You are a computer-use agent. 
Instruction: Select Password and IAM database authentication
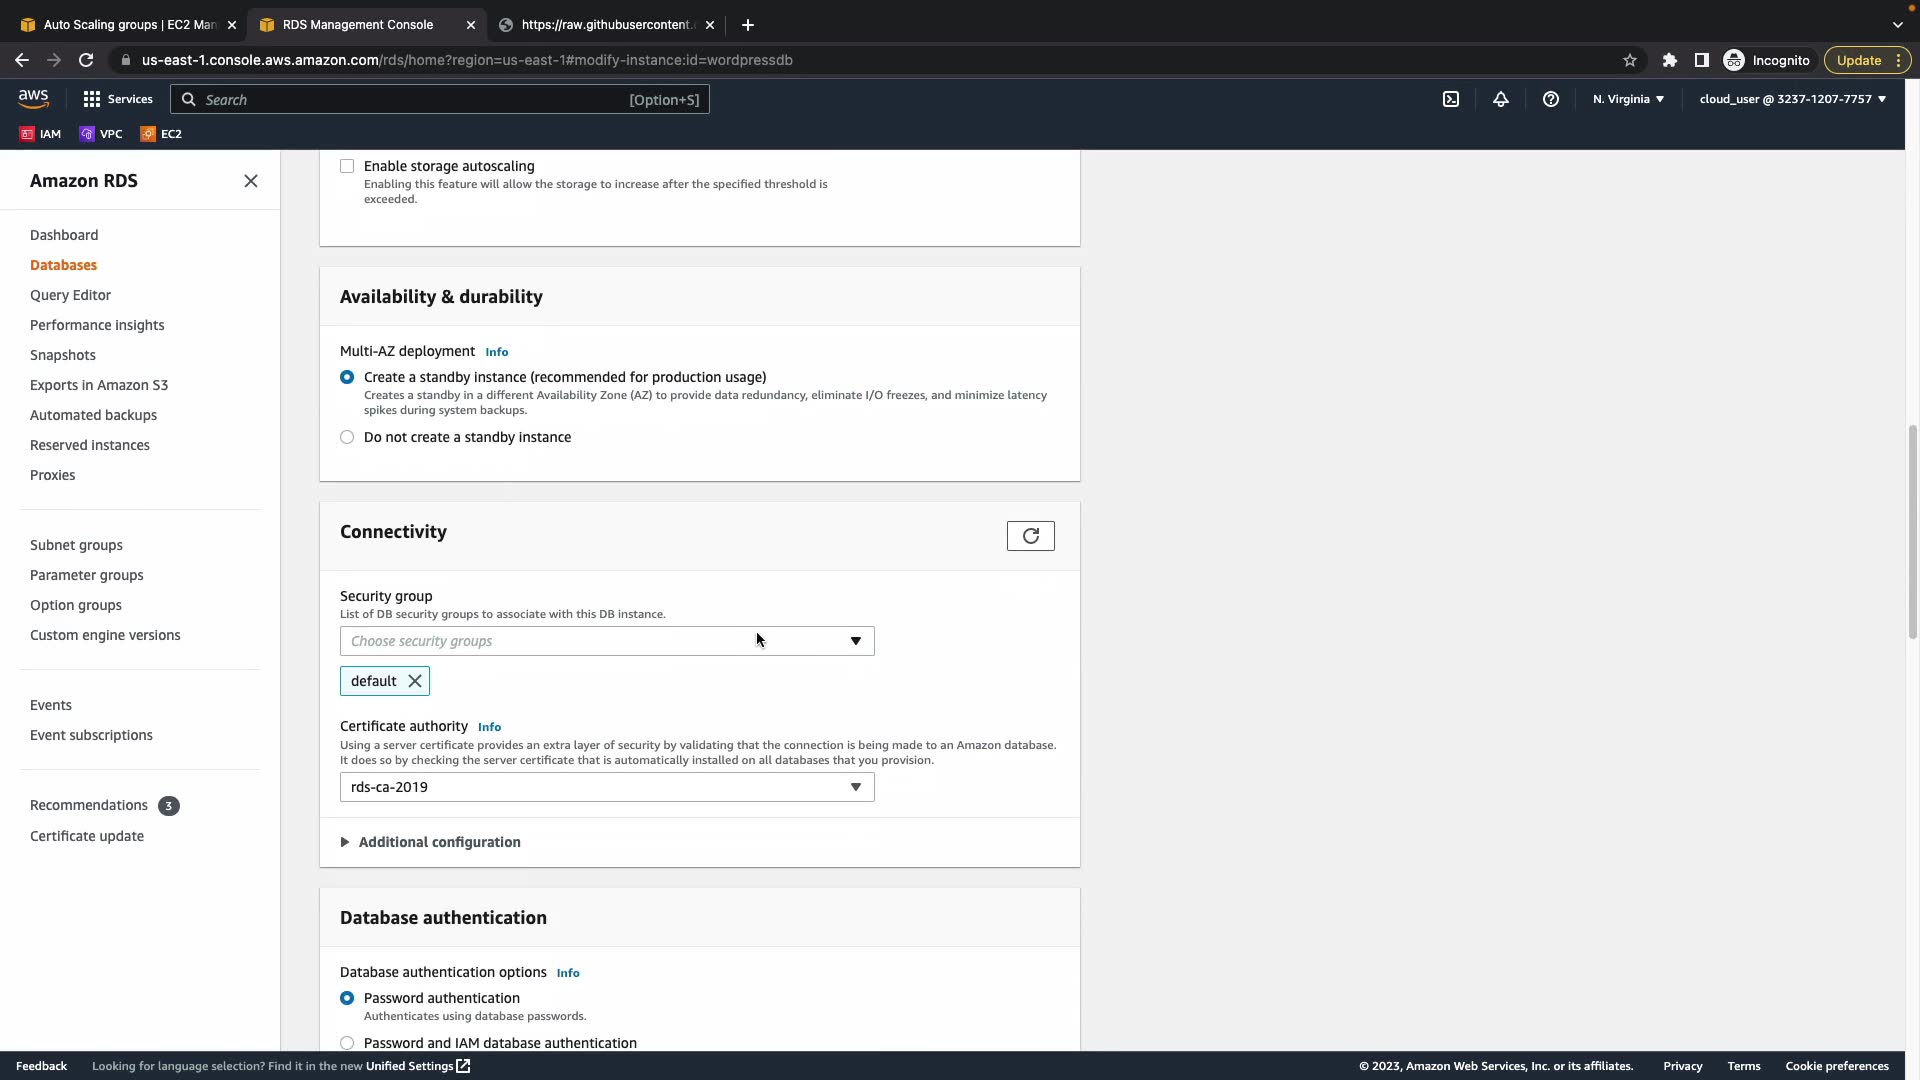pos(347,1043)
